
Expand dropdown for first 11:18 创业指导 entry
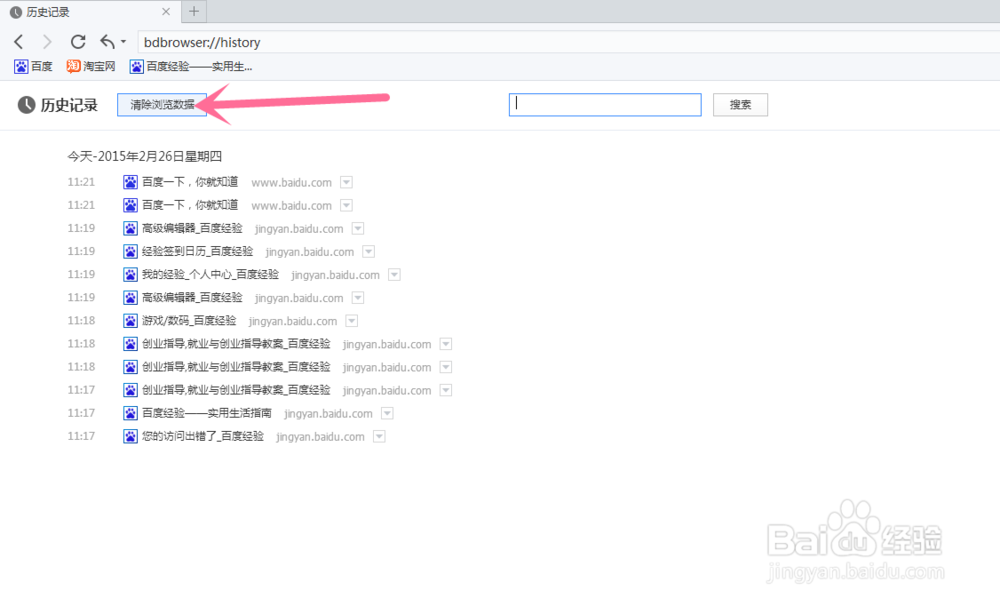click(446, 344)
